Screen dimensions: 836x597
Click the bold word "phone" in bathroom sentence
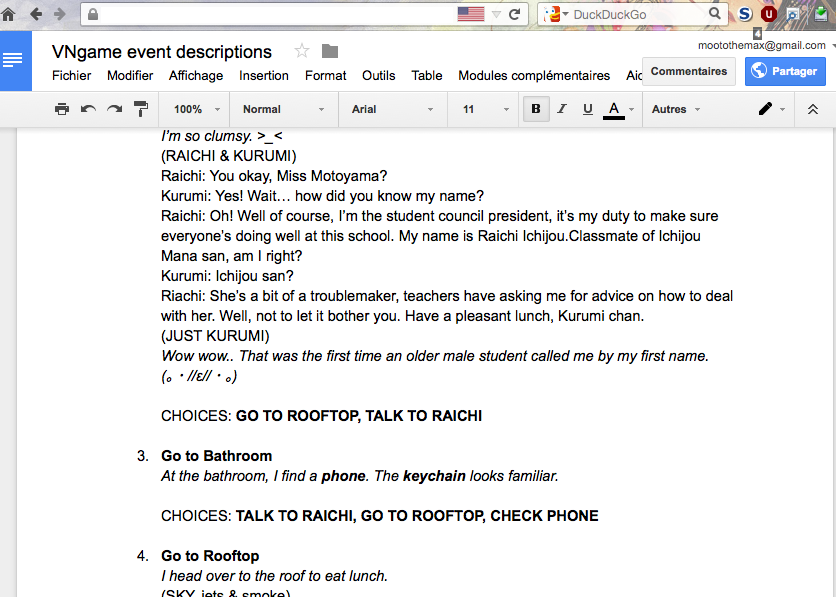coord(343,477)
